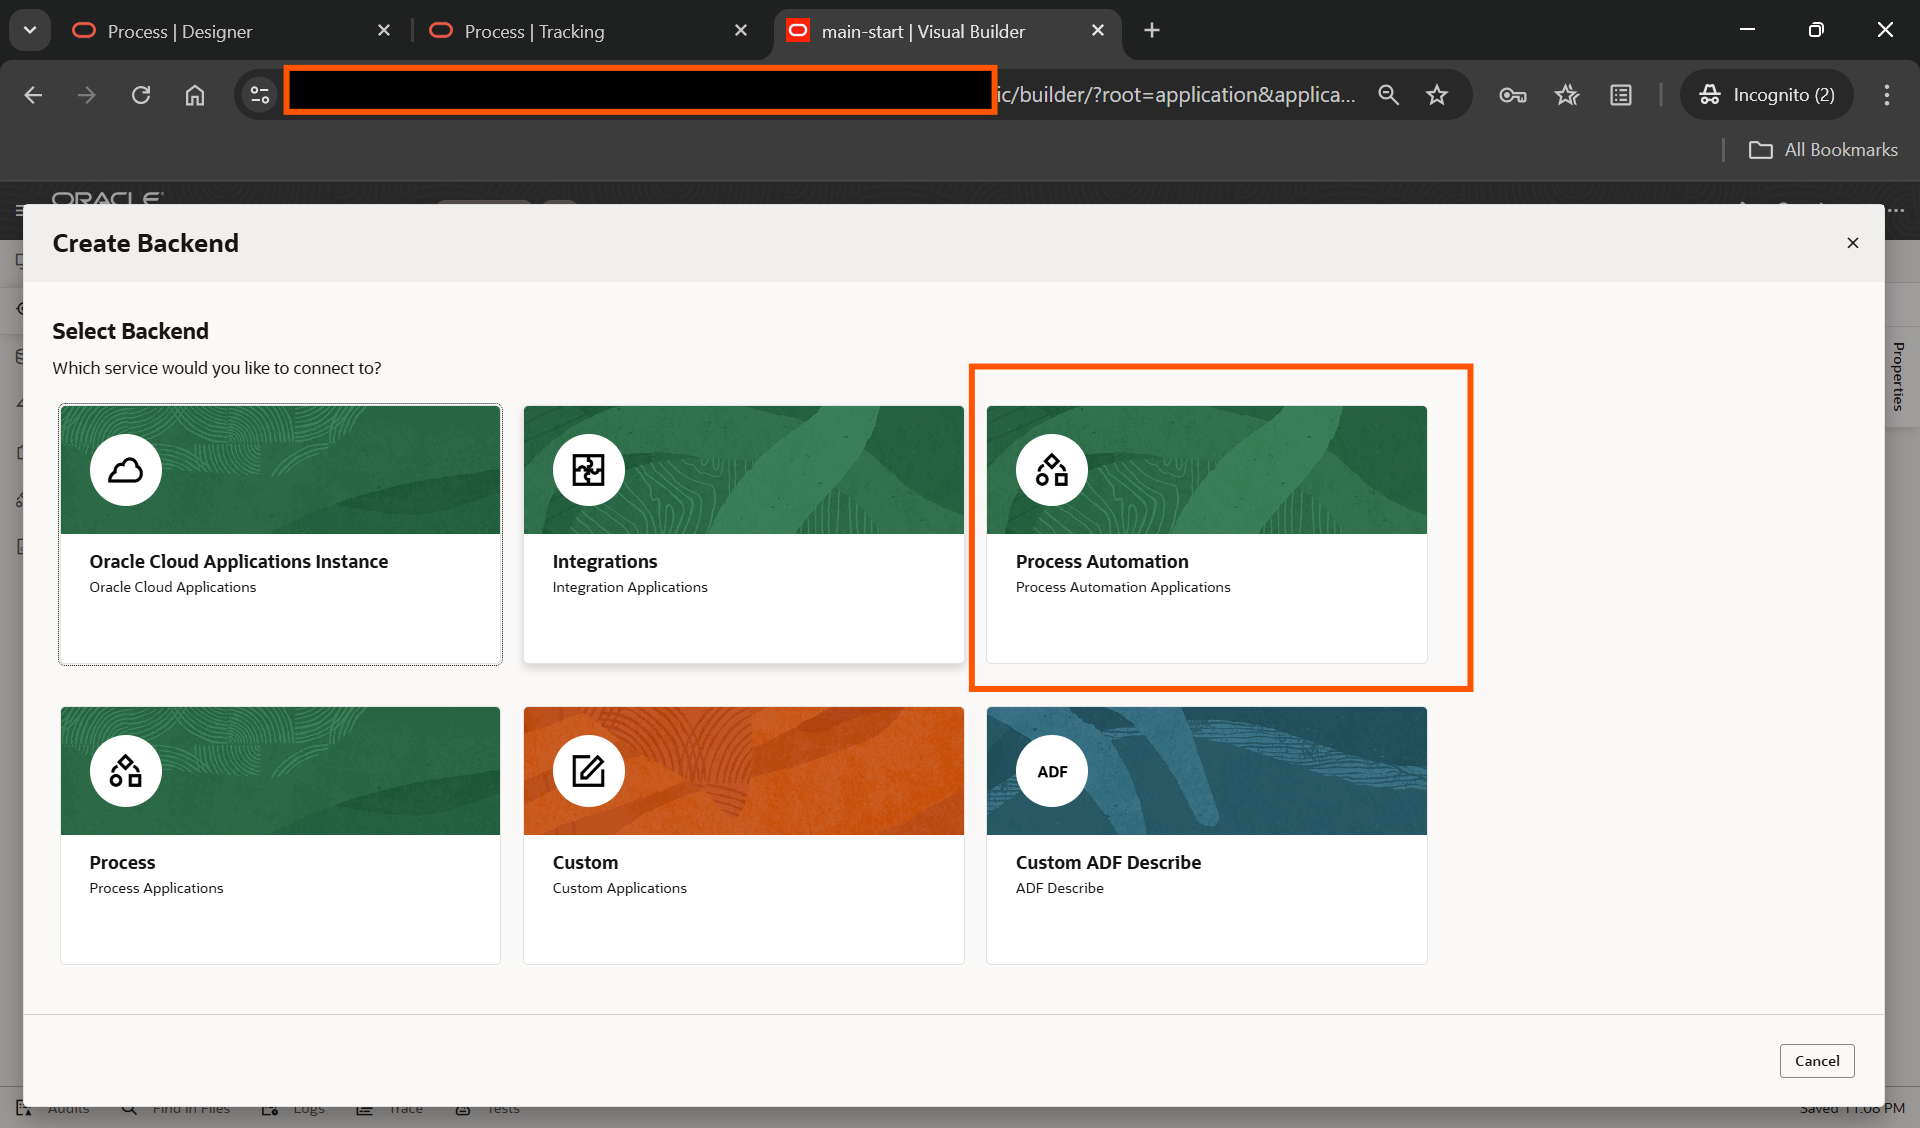Open the password key icon in the toolbar
This screenshot has height=1128, width=1920.
click(x=1512, y=95)
